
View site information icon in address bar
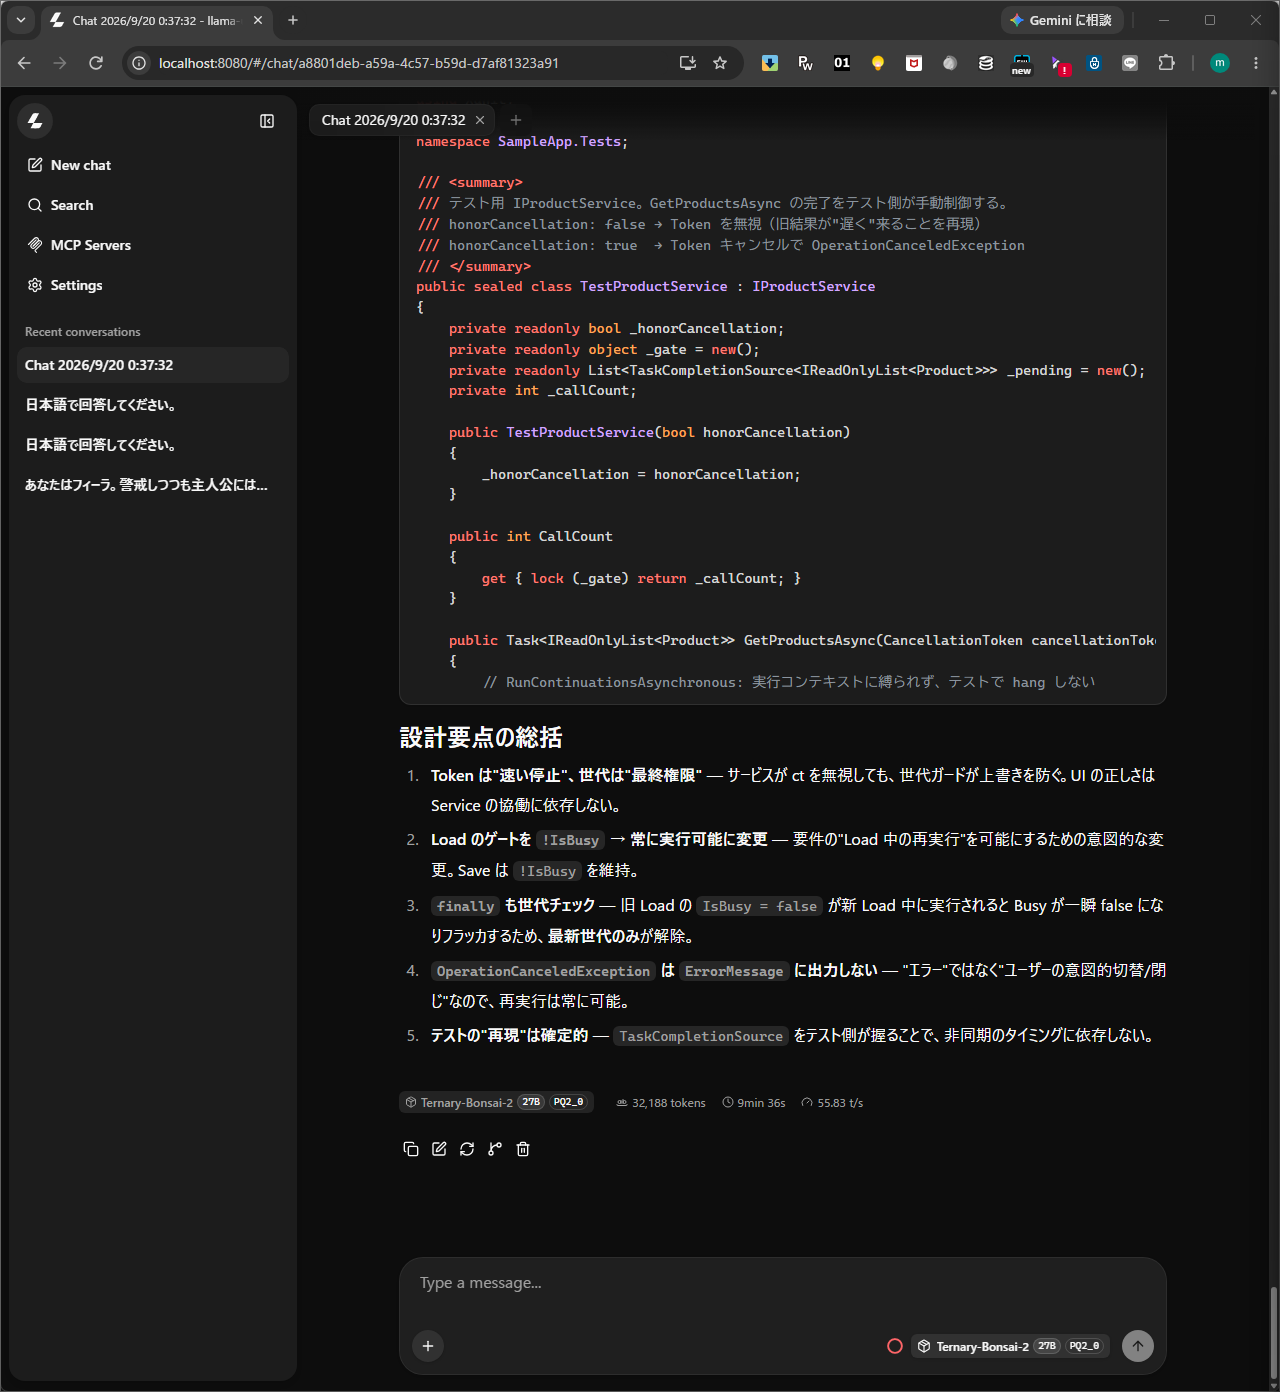[139, 63]
